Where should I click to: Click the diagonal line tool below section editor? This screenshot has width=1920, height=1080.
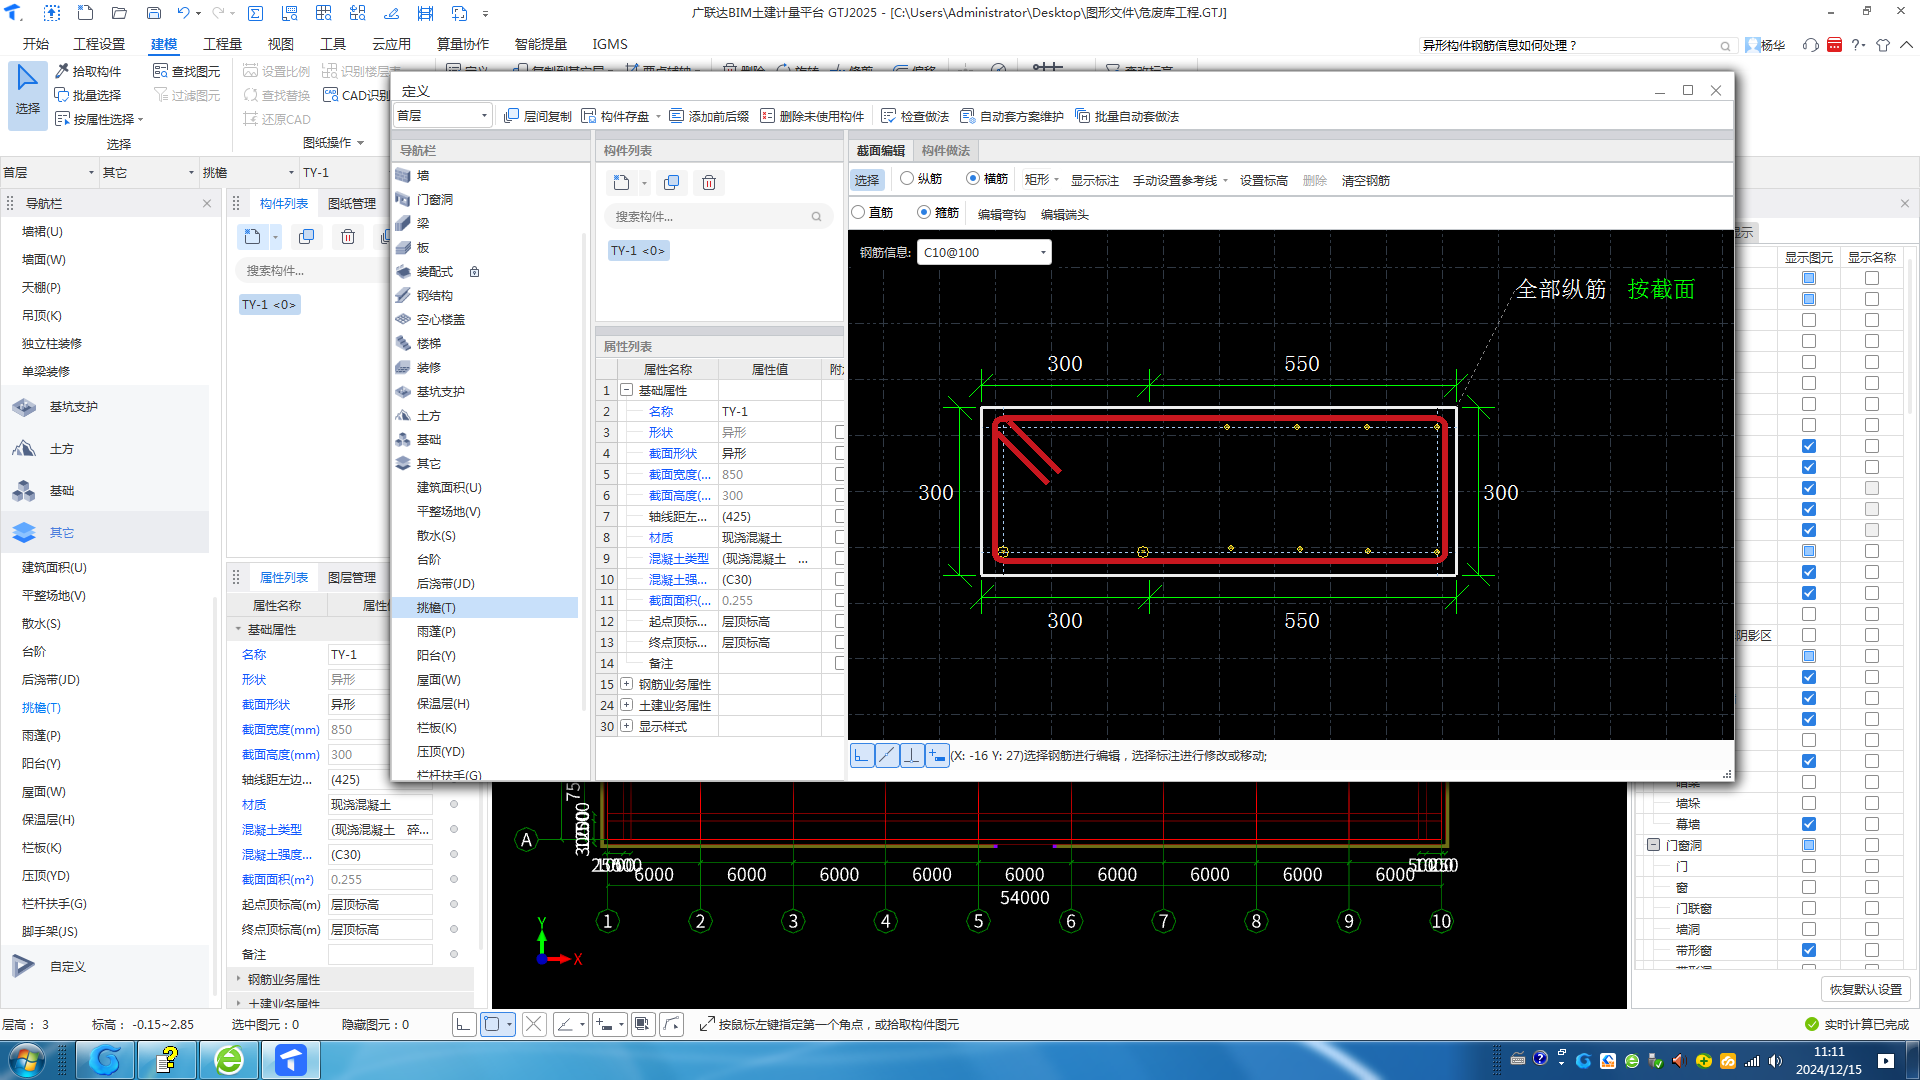[887, 756]
